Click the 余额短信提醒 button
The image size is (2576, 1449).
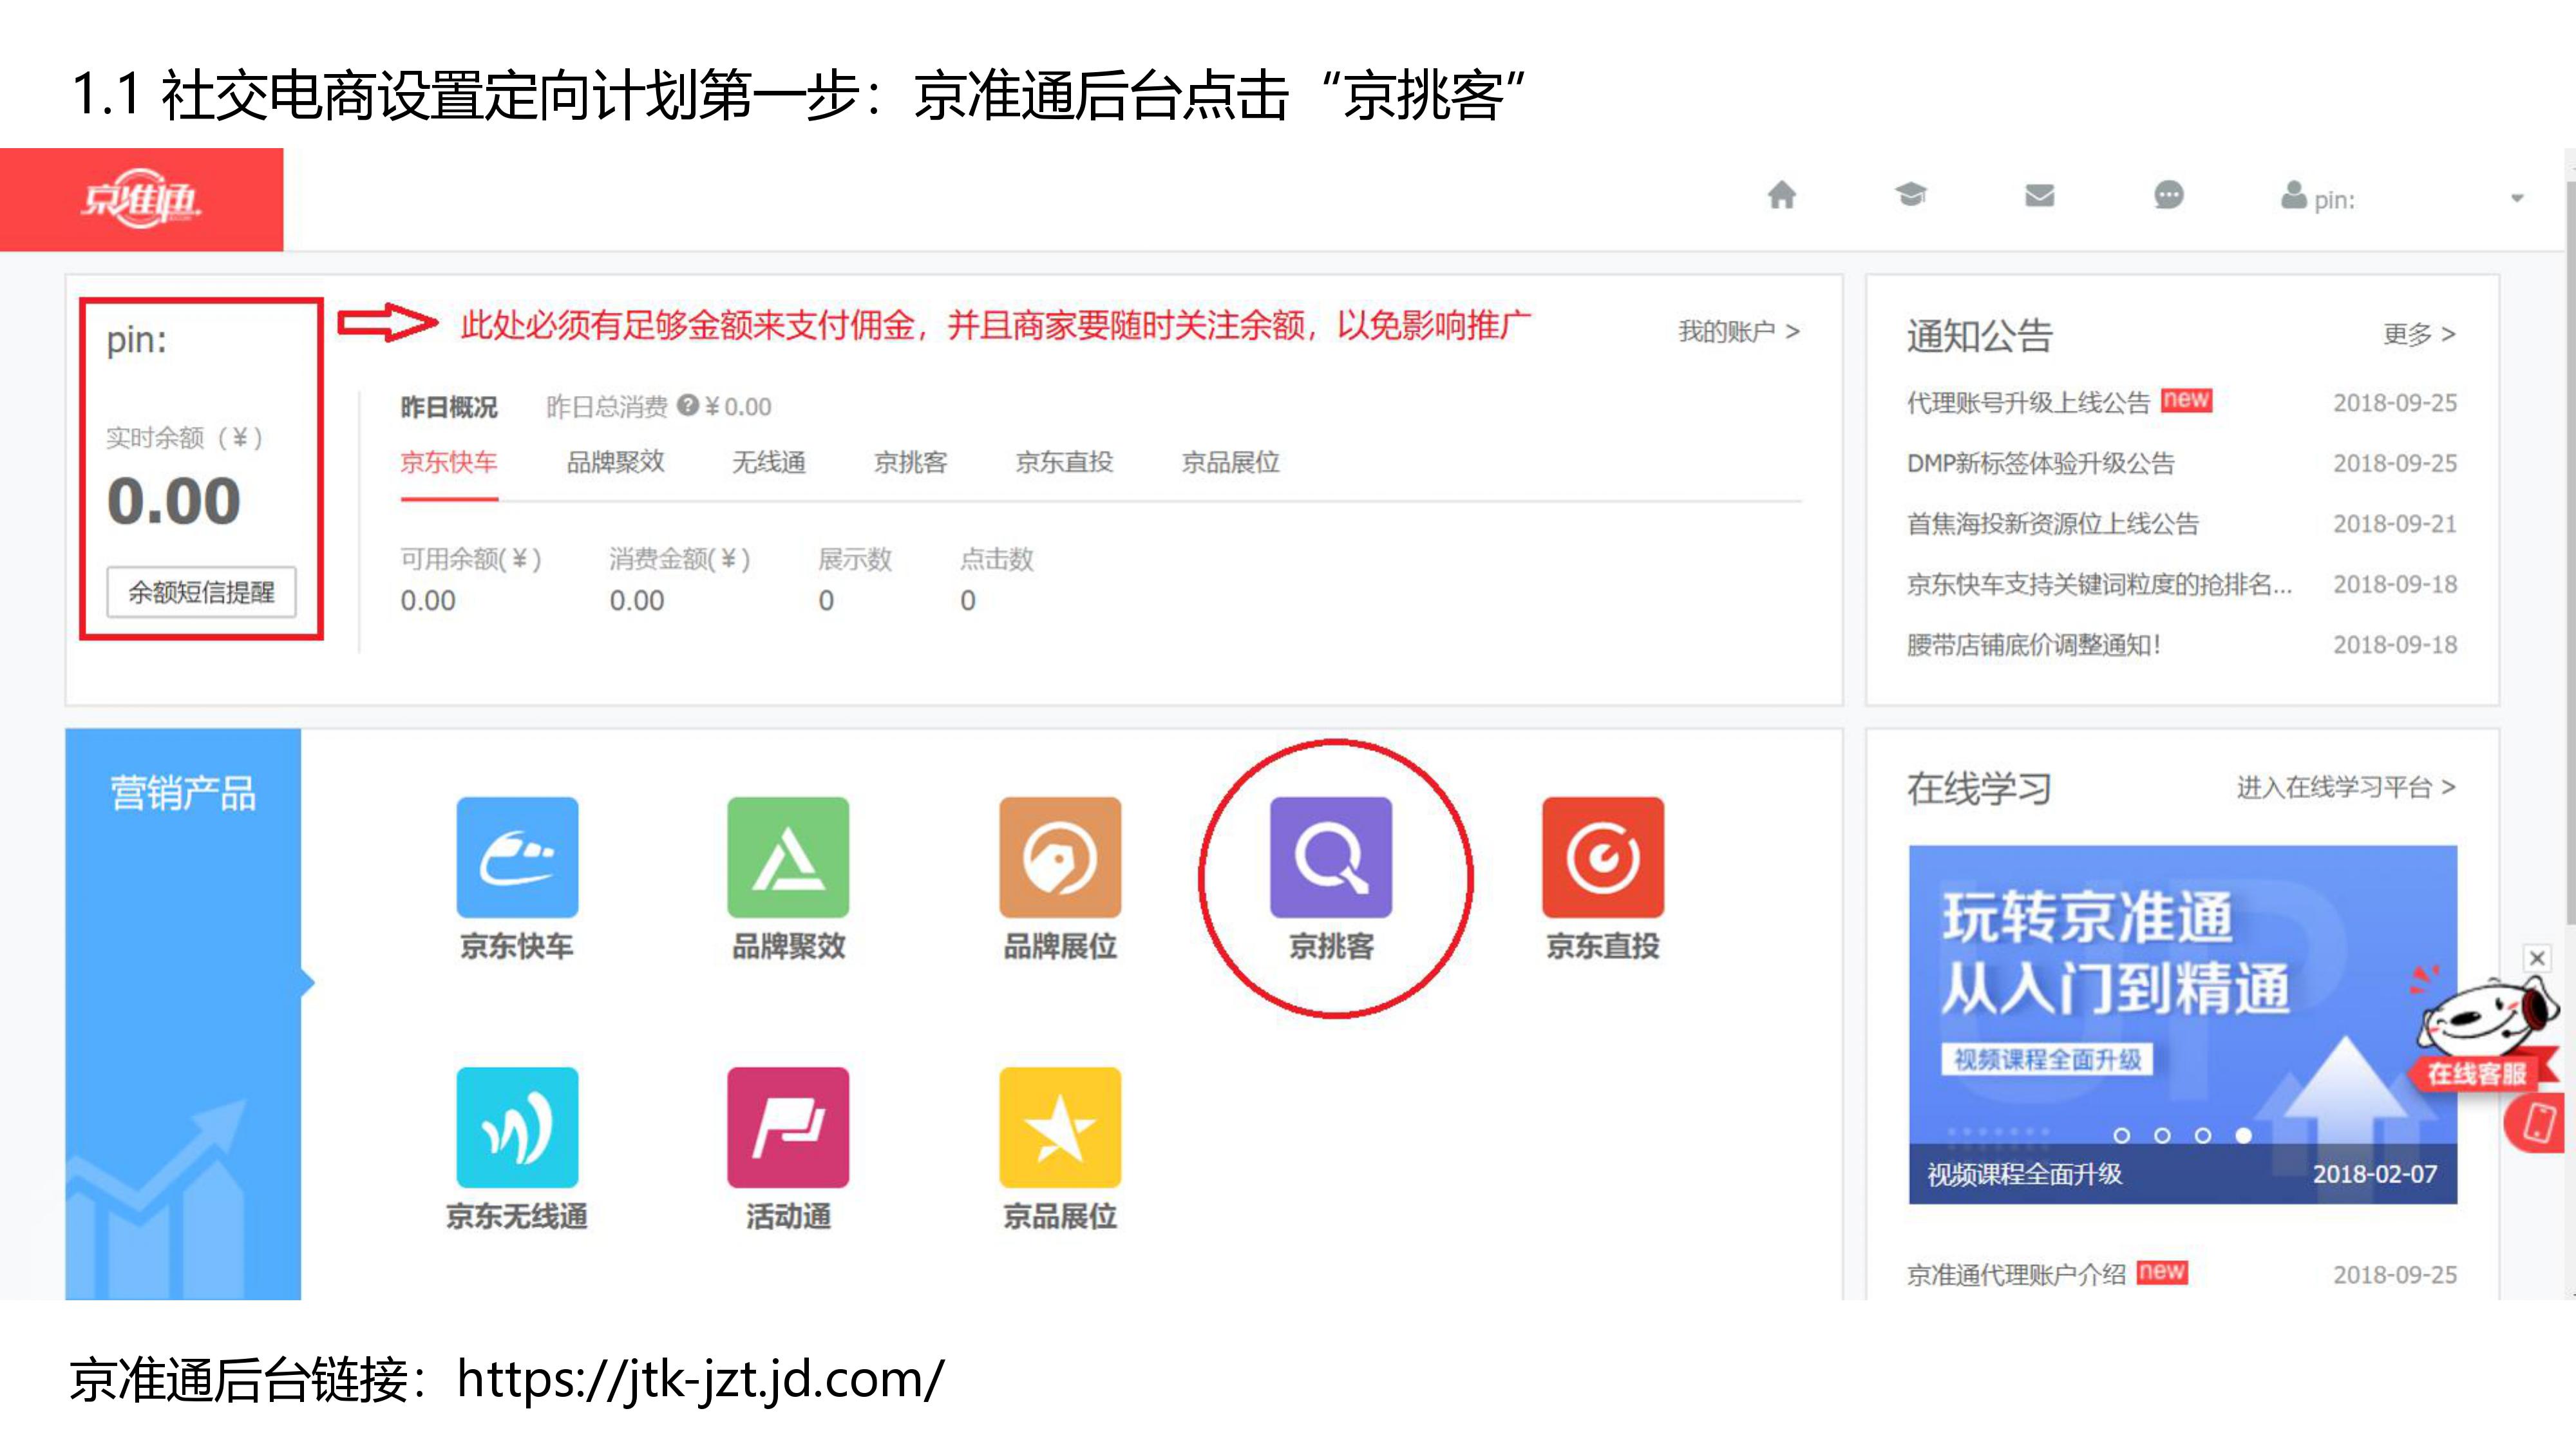point(201,592)
